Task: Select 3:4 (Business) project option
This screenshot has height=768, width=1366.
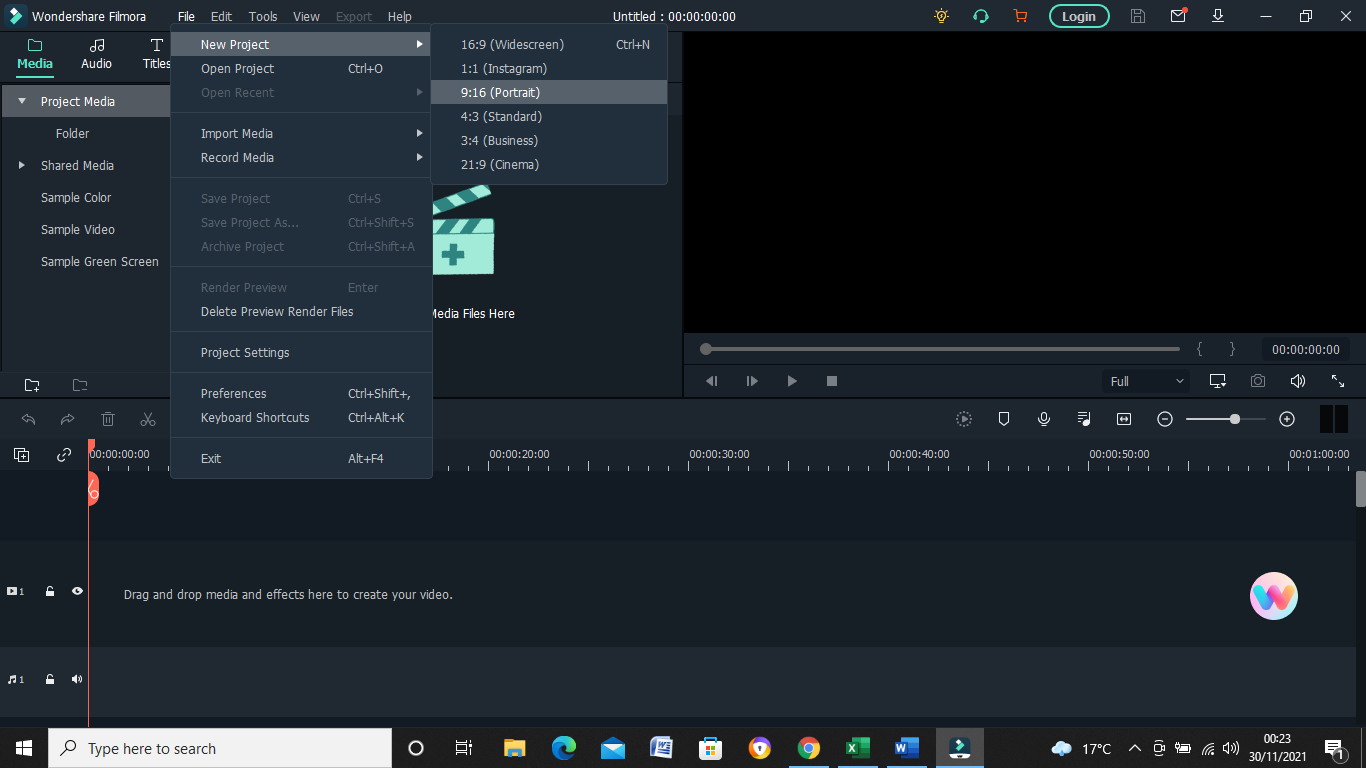Action: pyautogui.click(x=549, y=140)
